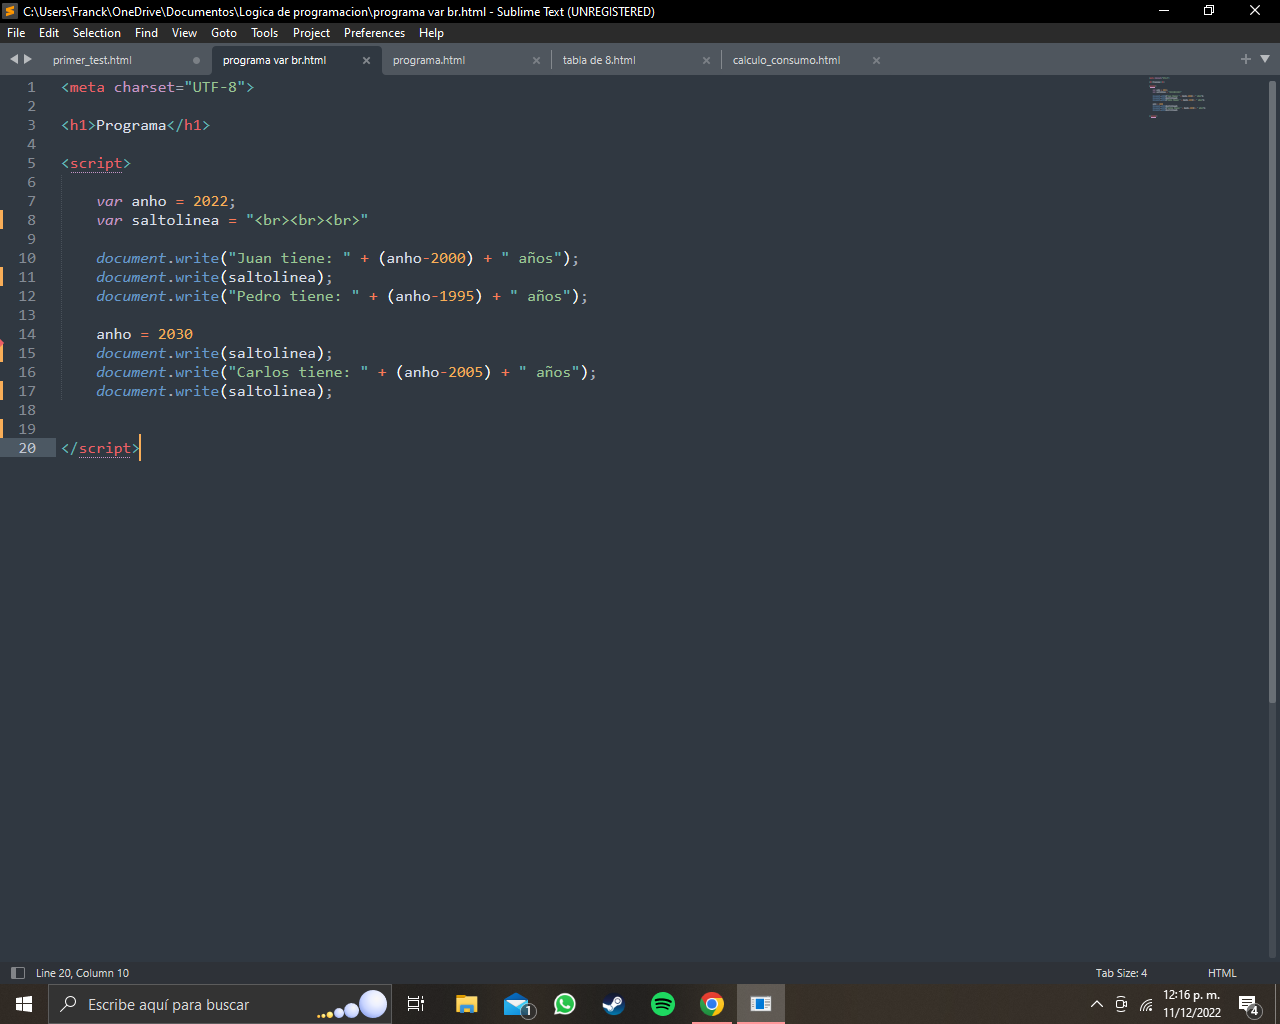Open Tab Size: 4 settings

[x=1121, y=973]
